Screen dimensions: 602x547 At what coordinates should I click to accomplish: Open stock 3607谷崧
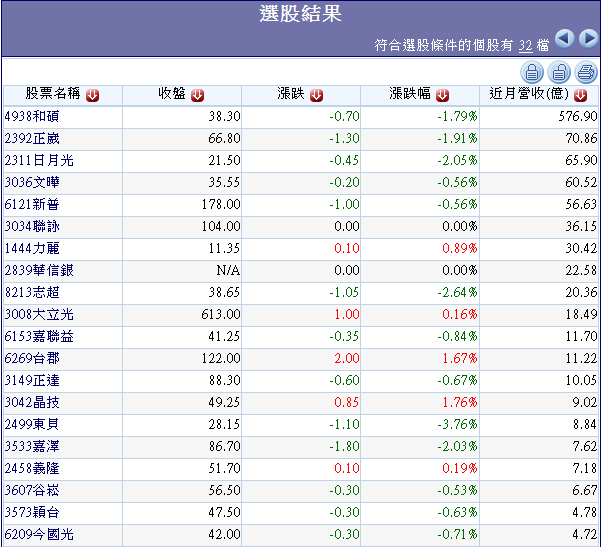32,490
